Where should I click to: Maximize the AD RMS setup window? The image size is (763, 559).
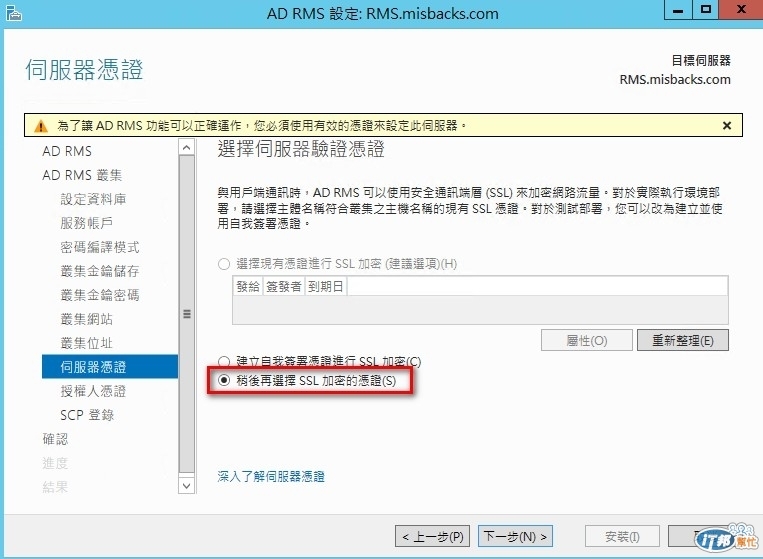pyautogui.click(x=705, y=10)
